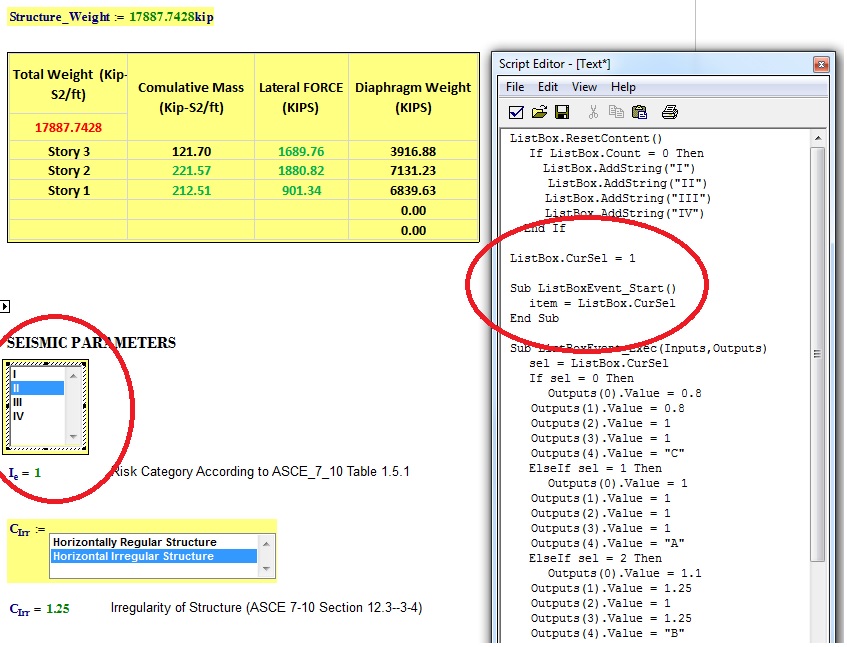Open the View menu in Script Editor

(x=584, y=87)
